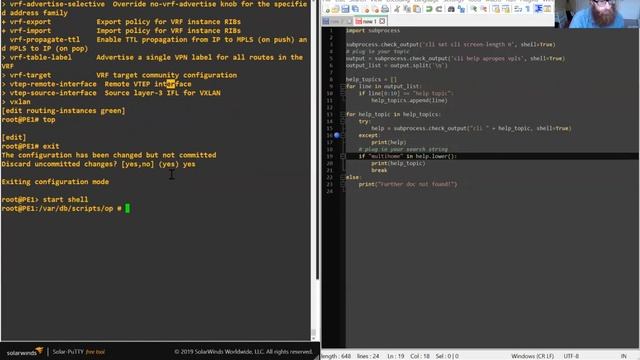The height and width of the screenshot is (360, 640).
Task: Click the Redo arrow icon
Action: pyautogui.click(x=439, y=9)
